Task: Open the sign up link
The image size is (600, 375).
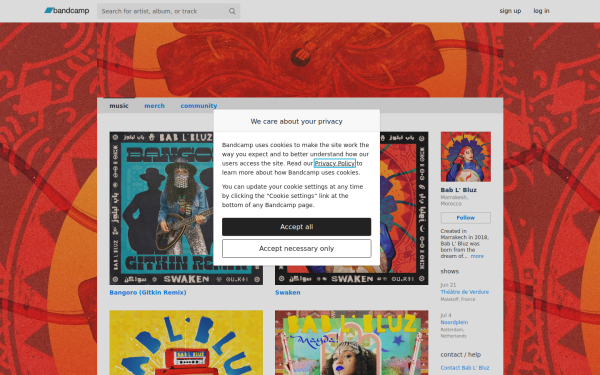Action: click(x=510, y=11)
